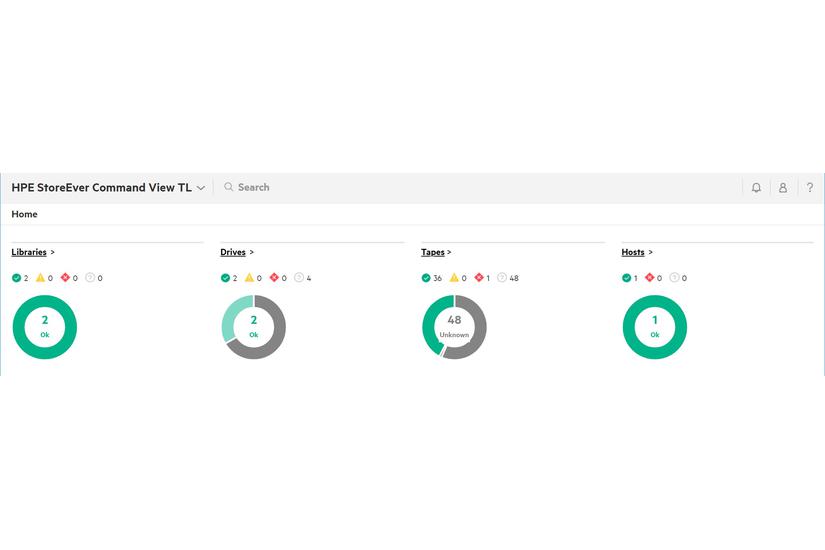The height and width of the screenshot is (550, 825).
Task: Open the user account icon
Action: point(783,187)
